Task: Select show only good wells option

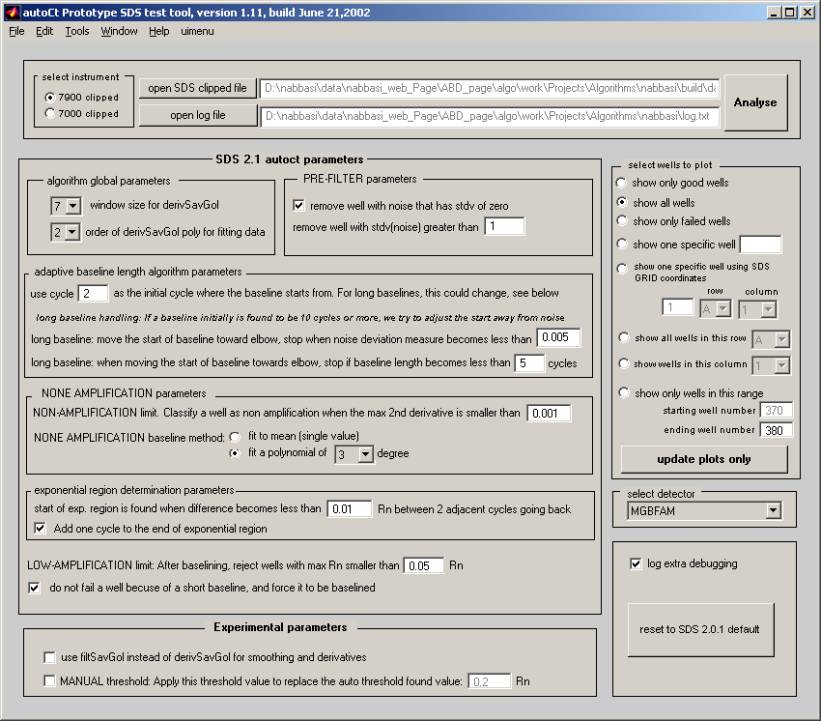Action: [622, 183]
